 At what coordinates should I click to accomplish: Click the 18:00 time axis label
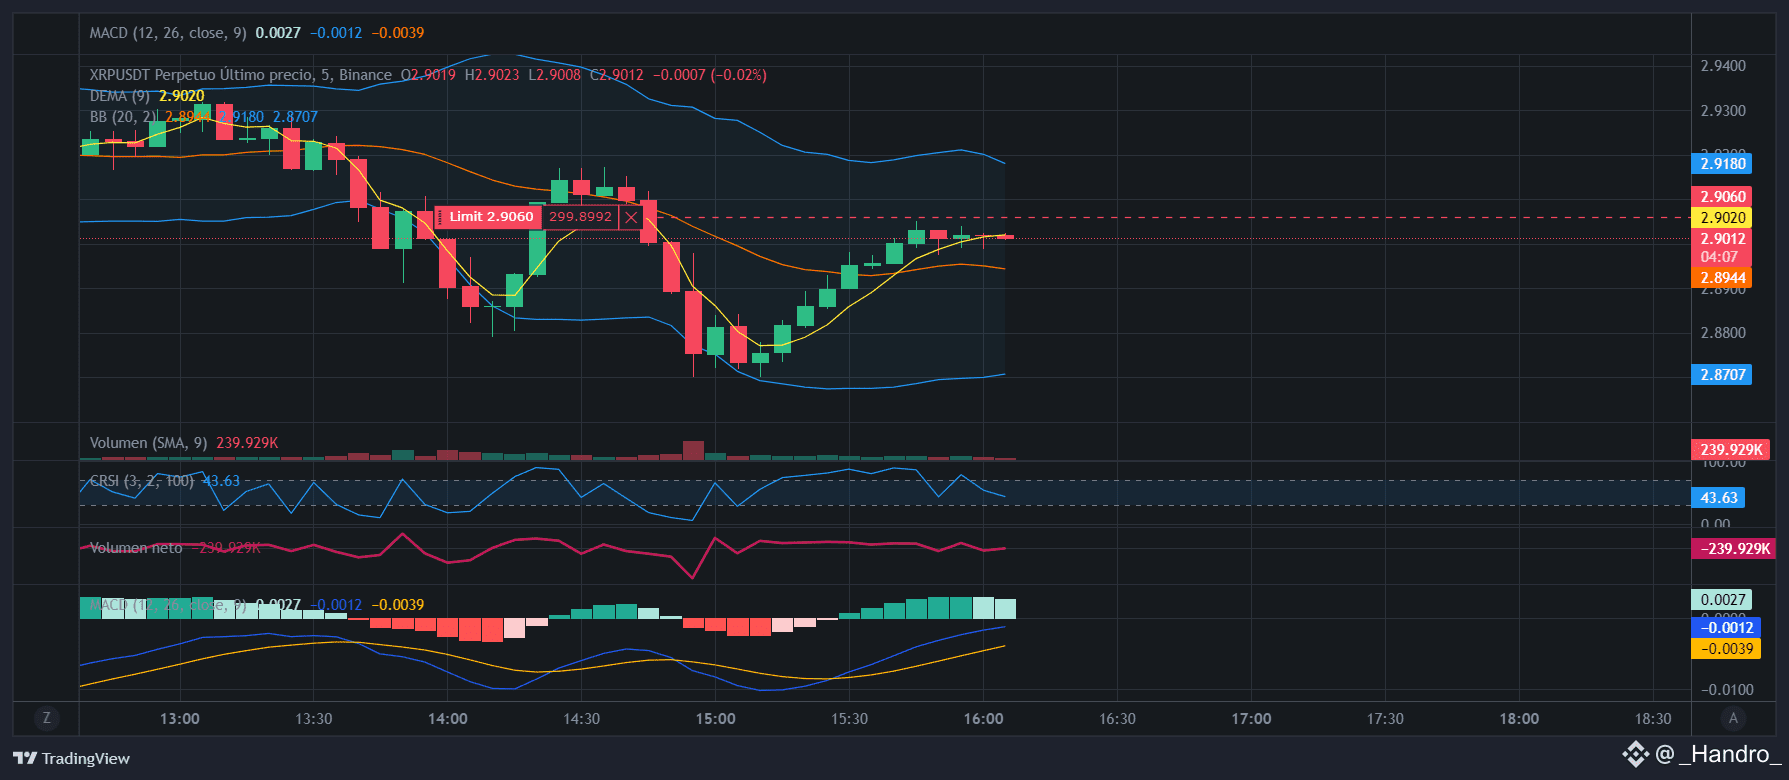1520,719
